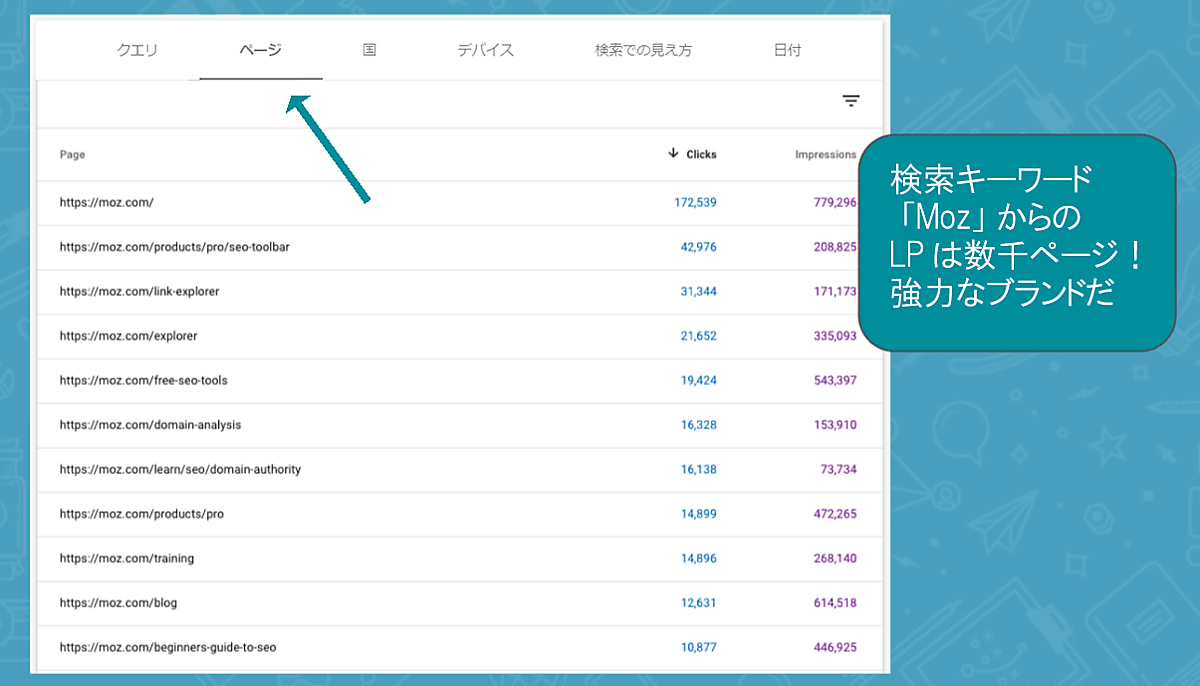Sort by Impressions column header

pyautogui.click(x=825, y=155)
